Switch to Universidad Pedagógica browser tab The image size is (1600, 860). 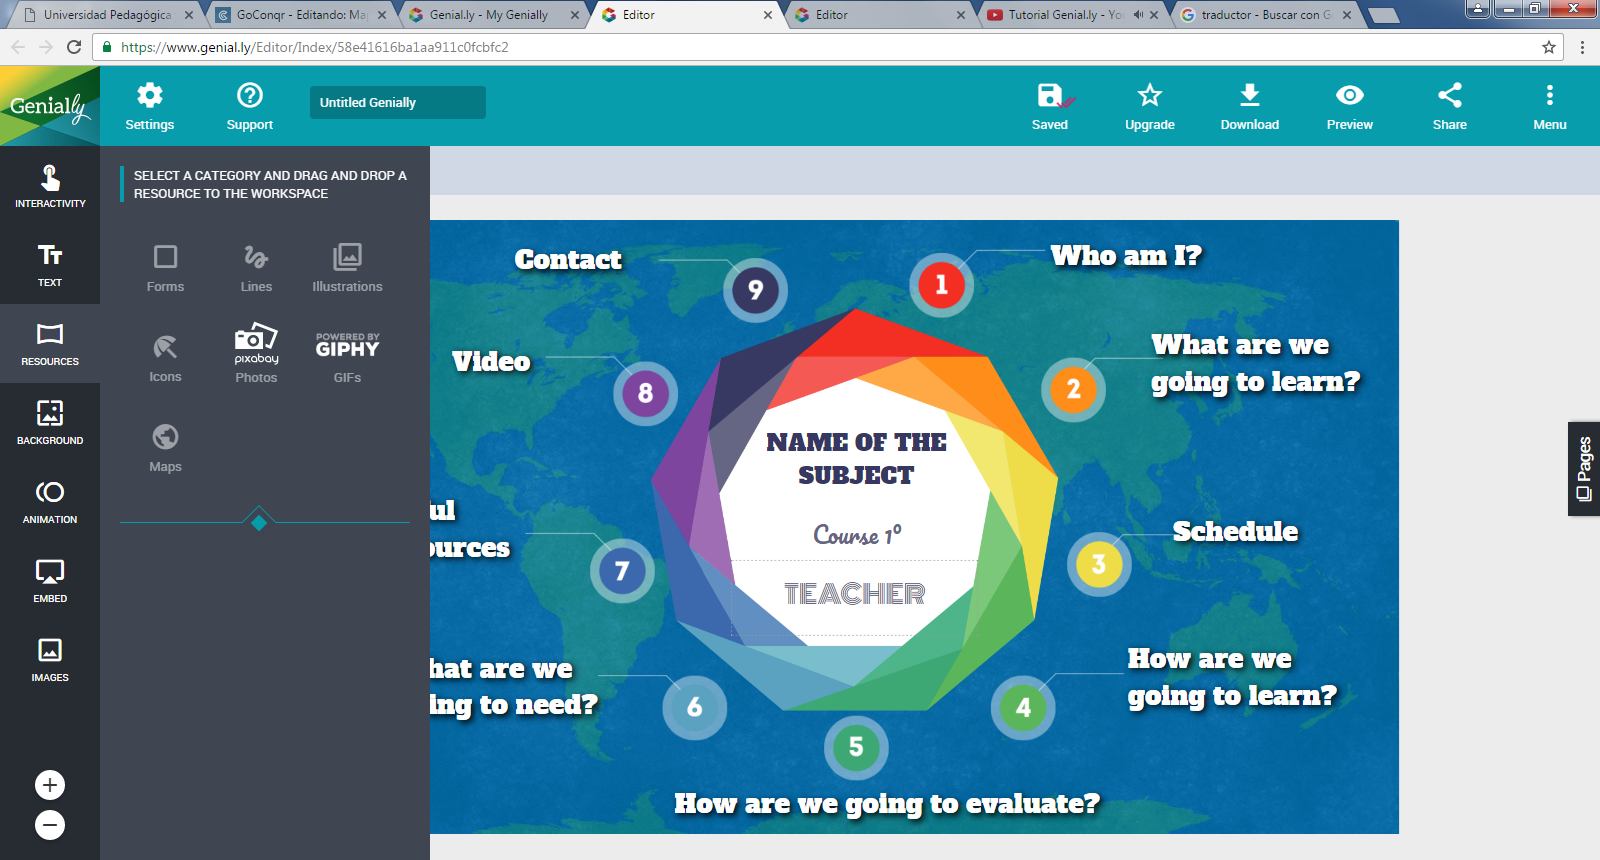pyautogui.click(x=108, y=15)
